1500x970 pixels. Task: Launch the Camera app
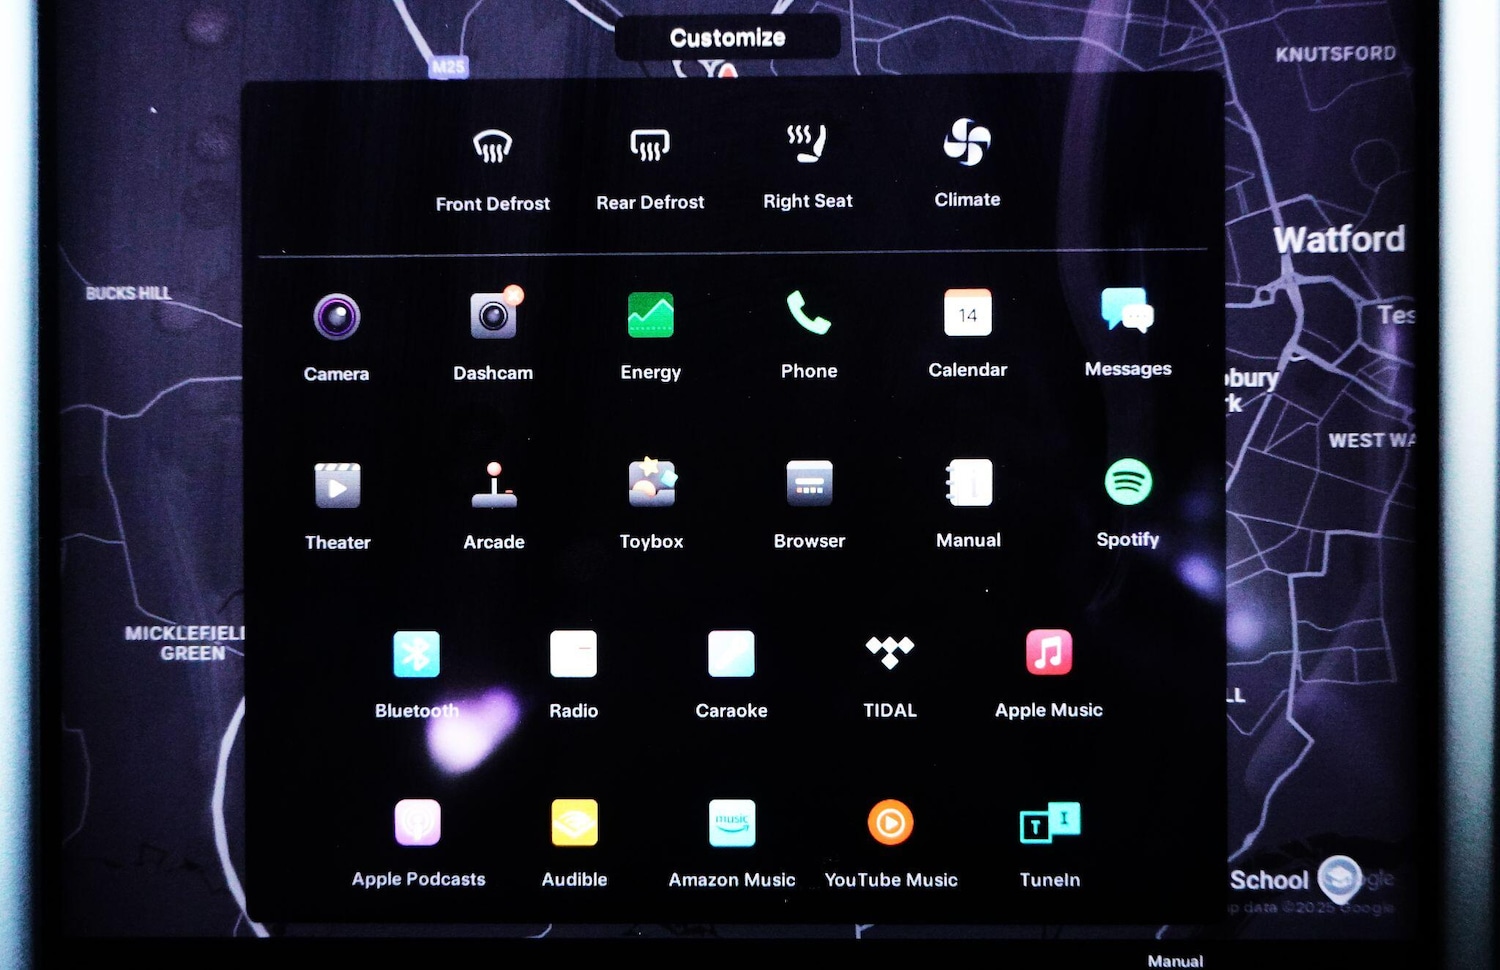[x=337, y=317]
